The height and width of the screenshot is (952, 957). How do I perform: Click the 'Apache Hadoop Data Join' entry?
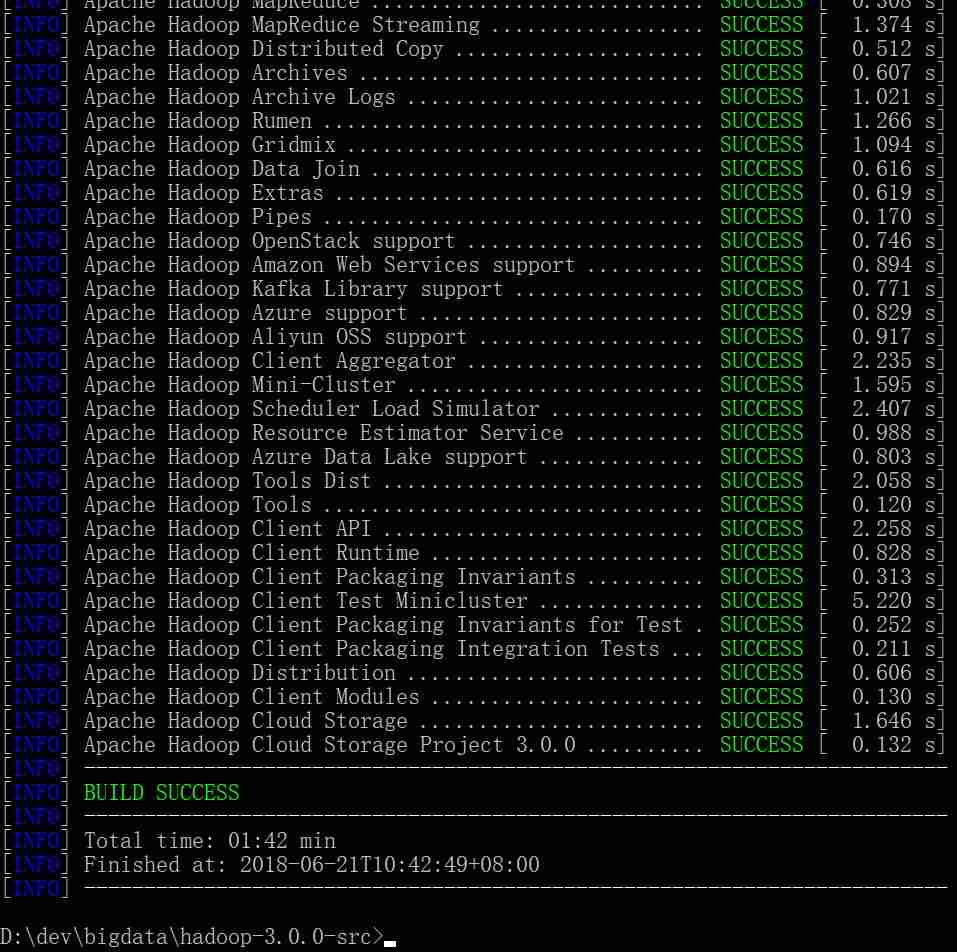tap(222, 169)
